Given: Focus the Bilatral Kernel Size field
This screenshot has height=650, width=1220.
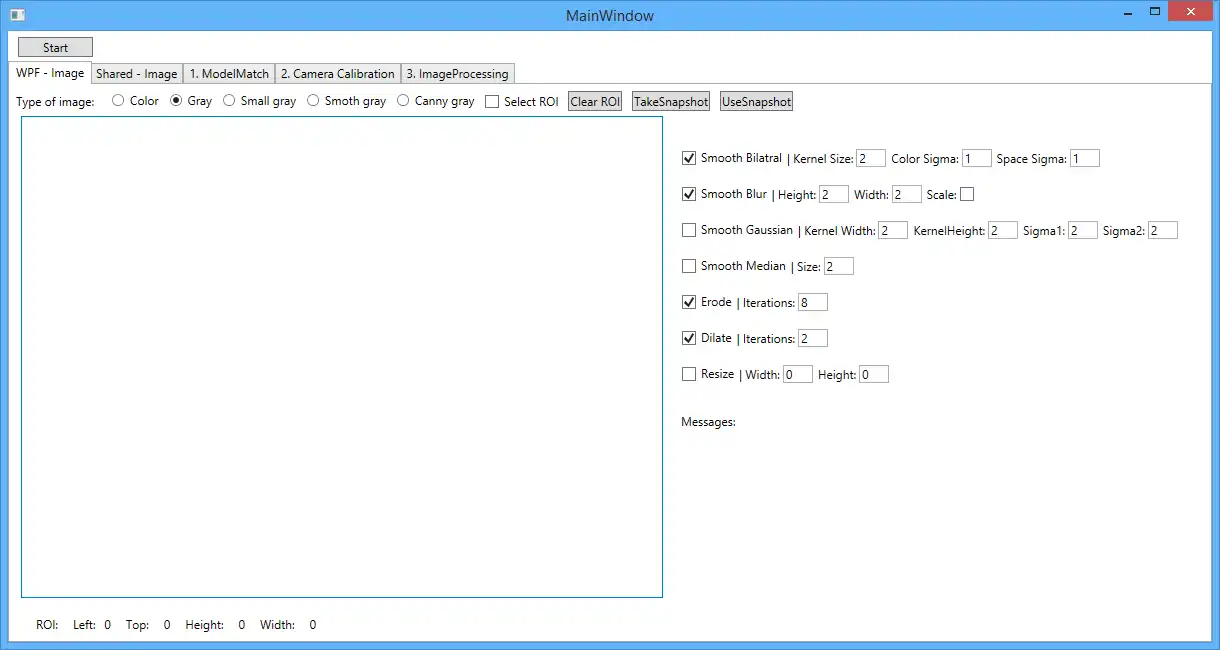Looking at the screenshot, I should tap(871, 158).
